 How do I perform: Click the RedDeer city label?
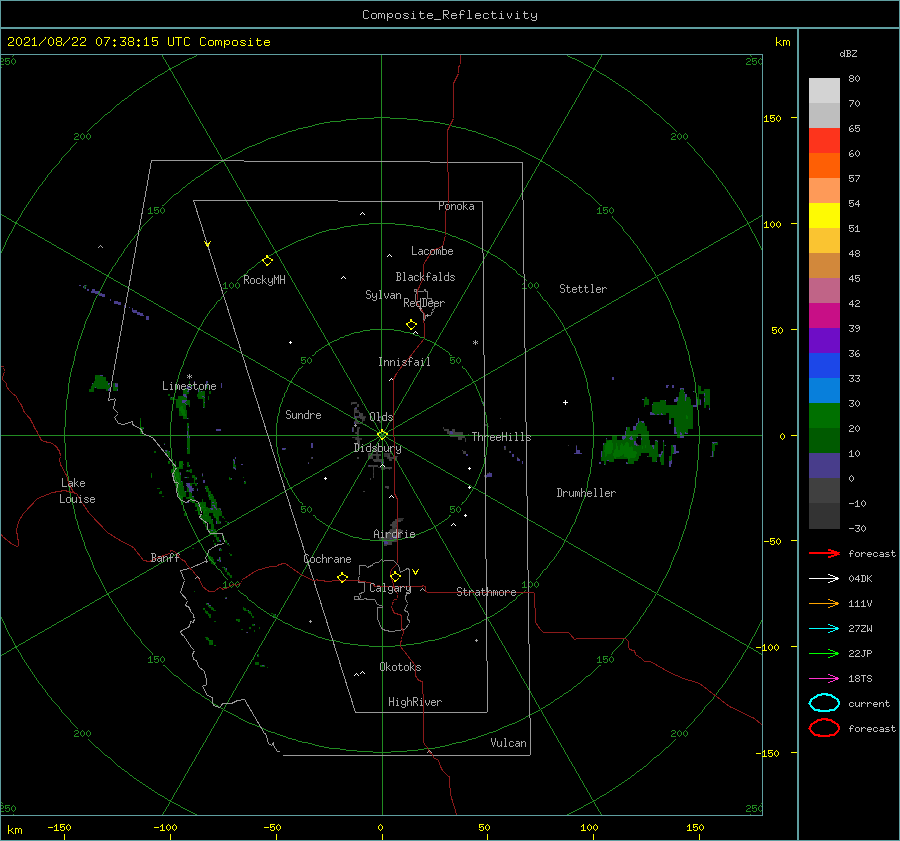[424, 303]
